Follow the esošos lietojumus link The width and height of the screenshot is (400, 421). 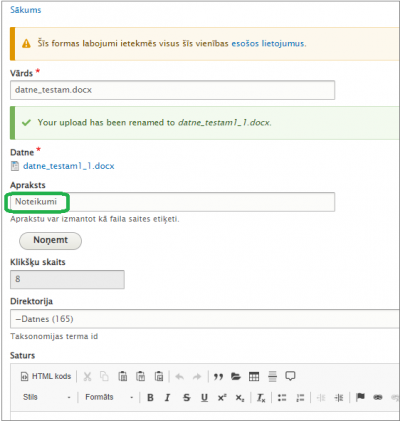(268, 44)
